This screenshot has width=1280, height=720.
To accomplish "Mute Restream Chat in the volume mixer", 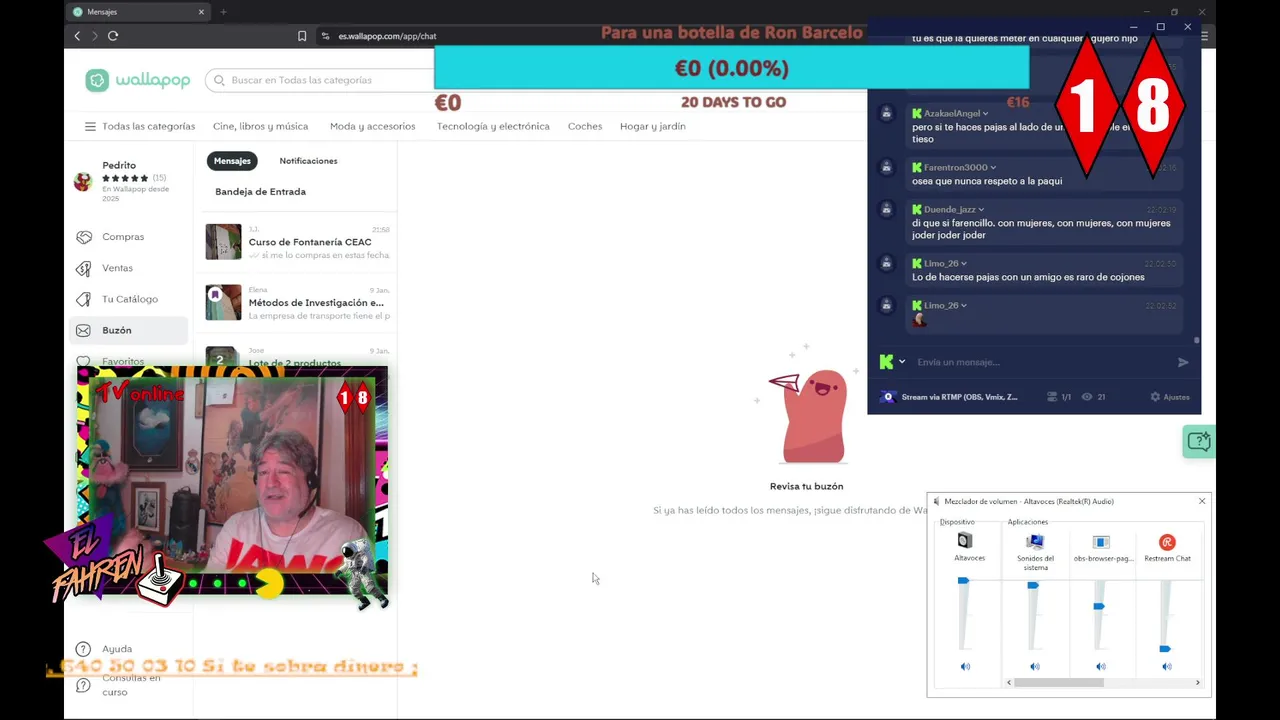I will coord(1167,667).
